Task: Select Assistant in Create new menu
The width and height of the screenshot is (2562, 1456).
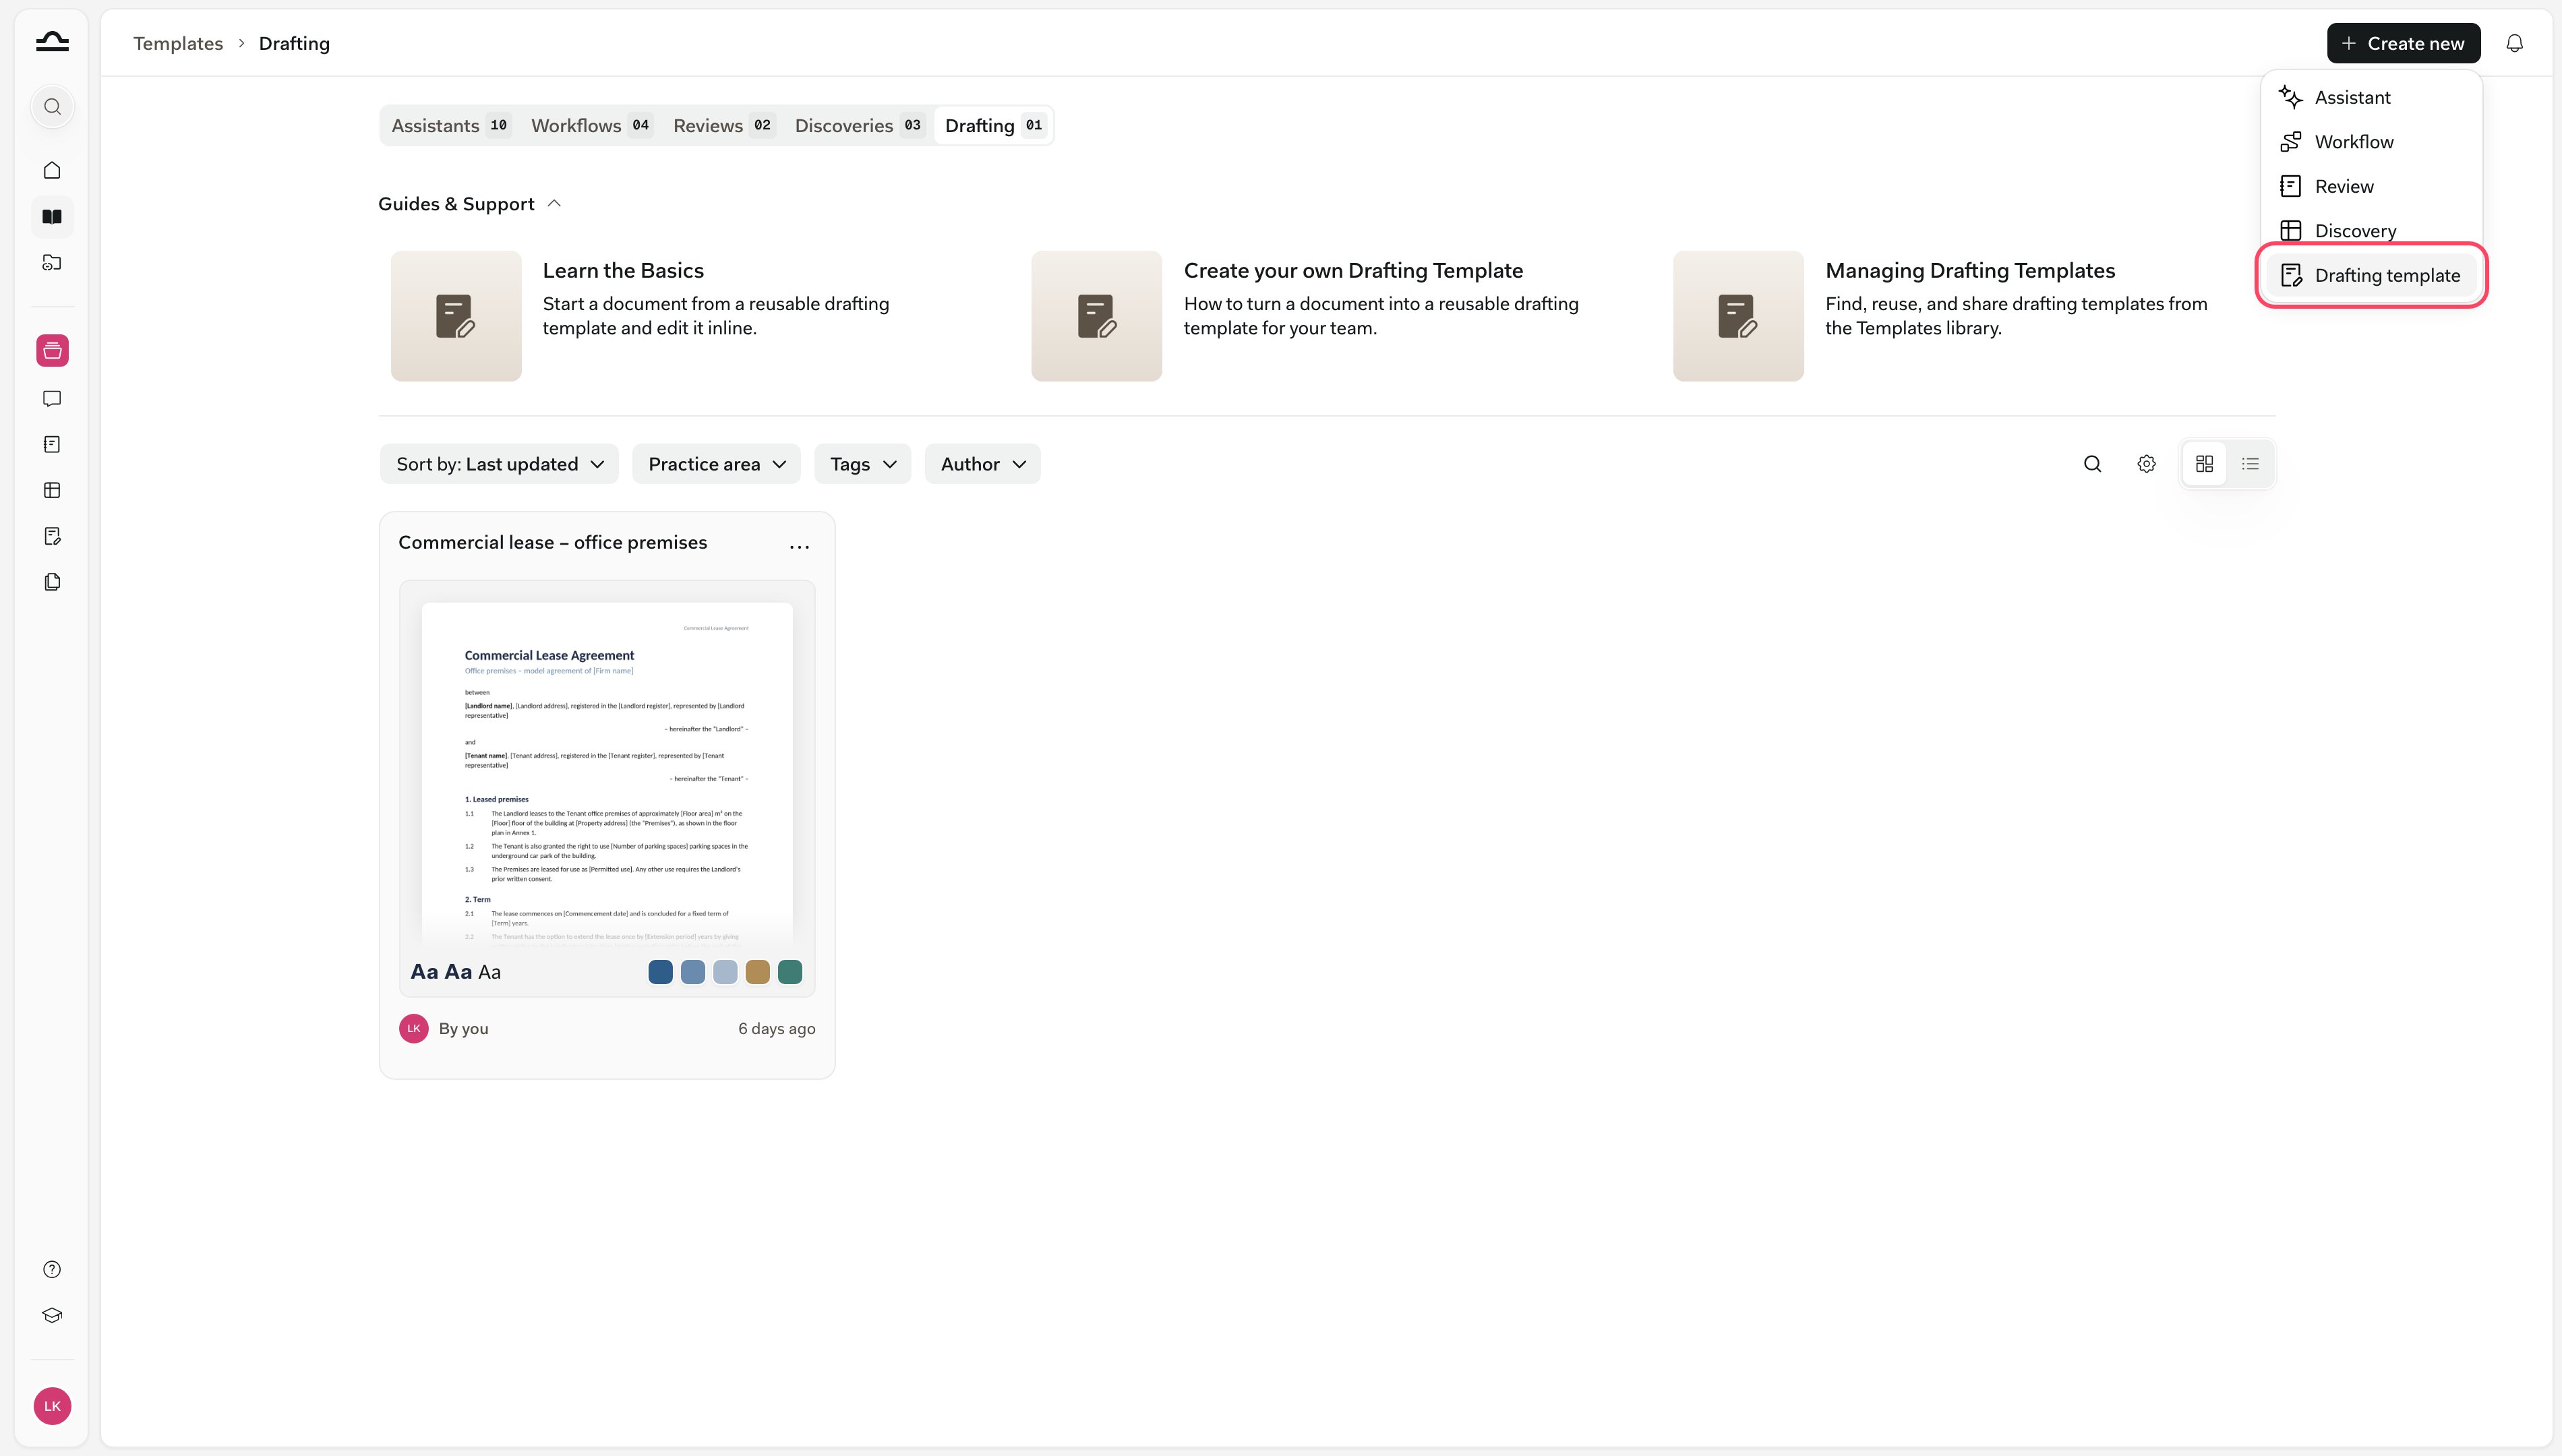Action: 2371,97
